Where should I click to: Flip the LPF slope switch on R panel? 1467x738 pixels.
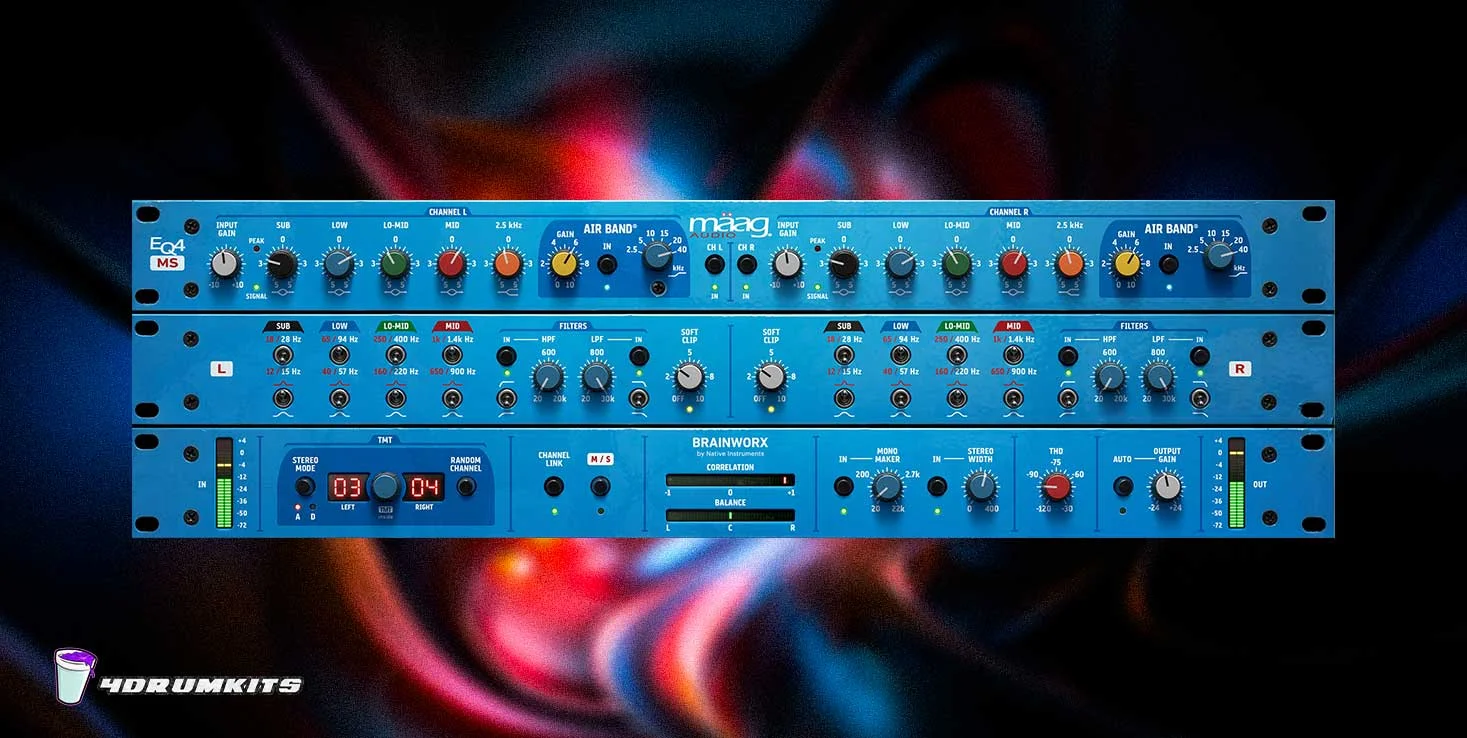point(1200,400)
